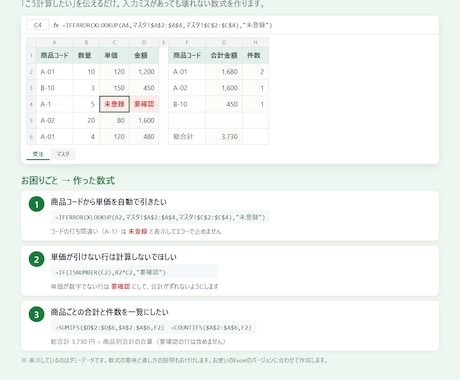Click the 金額 header cell
This screenshot has height=380, width=460.
click(x=144, y=55)
